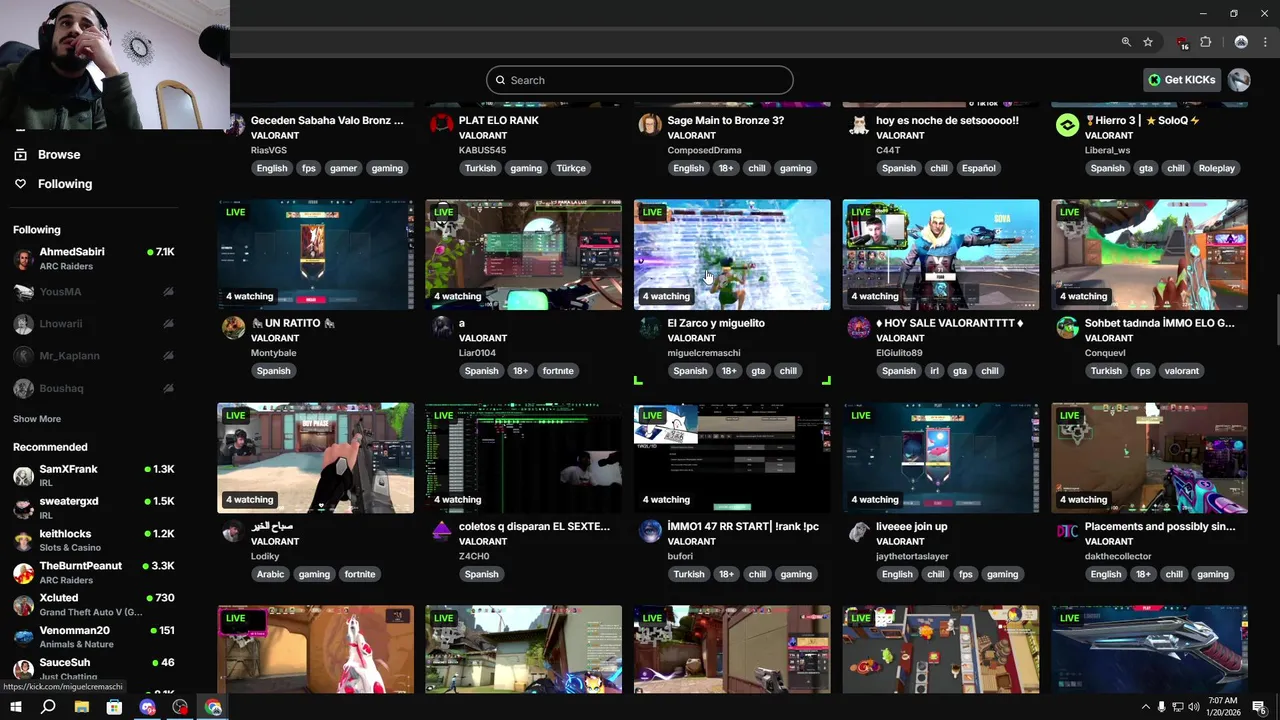Screen dimensions: 1280x720
Task: Open YousMA channel in sidebar
Action: tap(95, 292)
